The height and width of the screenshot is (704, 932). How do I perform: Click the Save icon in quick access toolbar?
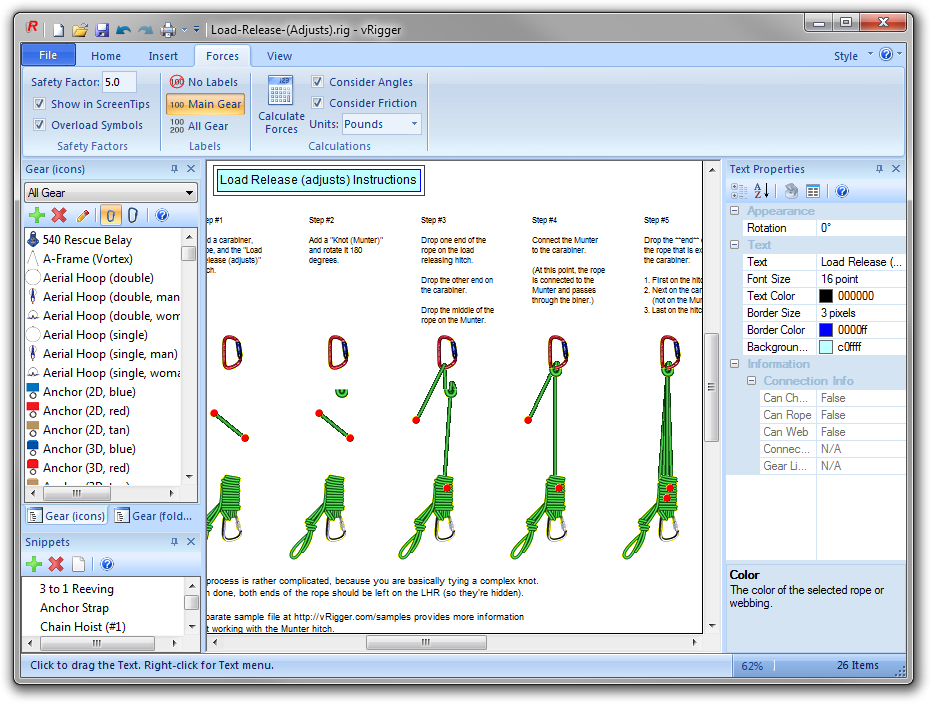pos(102,30)
